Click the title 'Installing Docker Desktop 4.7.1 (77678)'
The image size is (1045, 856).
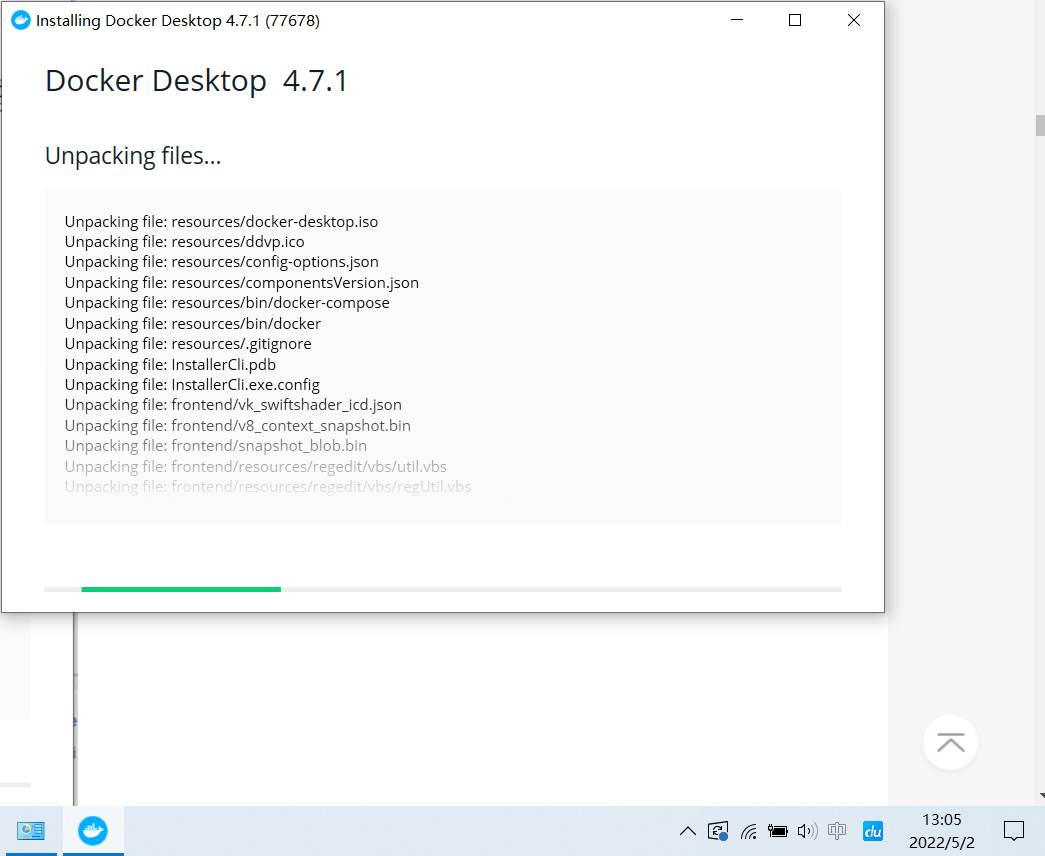click(x=178, y=21)
